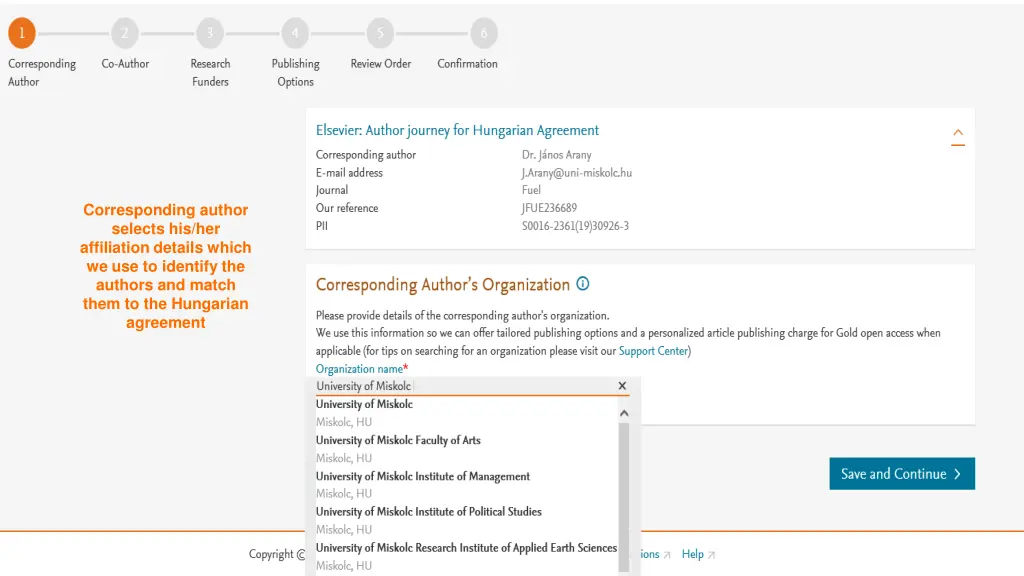Click the Research Funders step label
This screenshot has width=1024, height=576.
[210, 72]
